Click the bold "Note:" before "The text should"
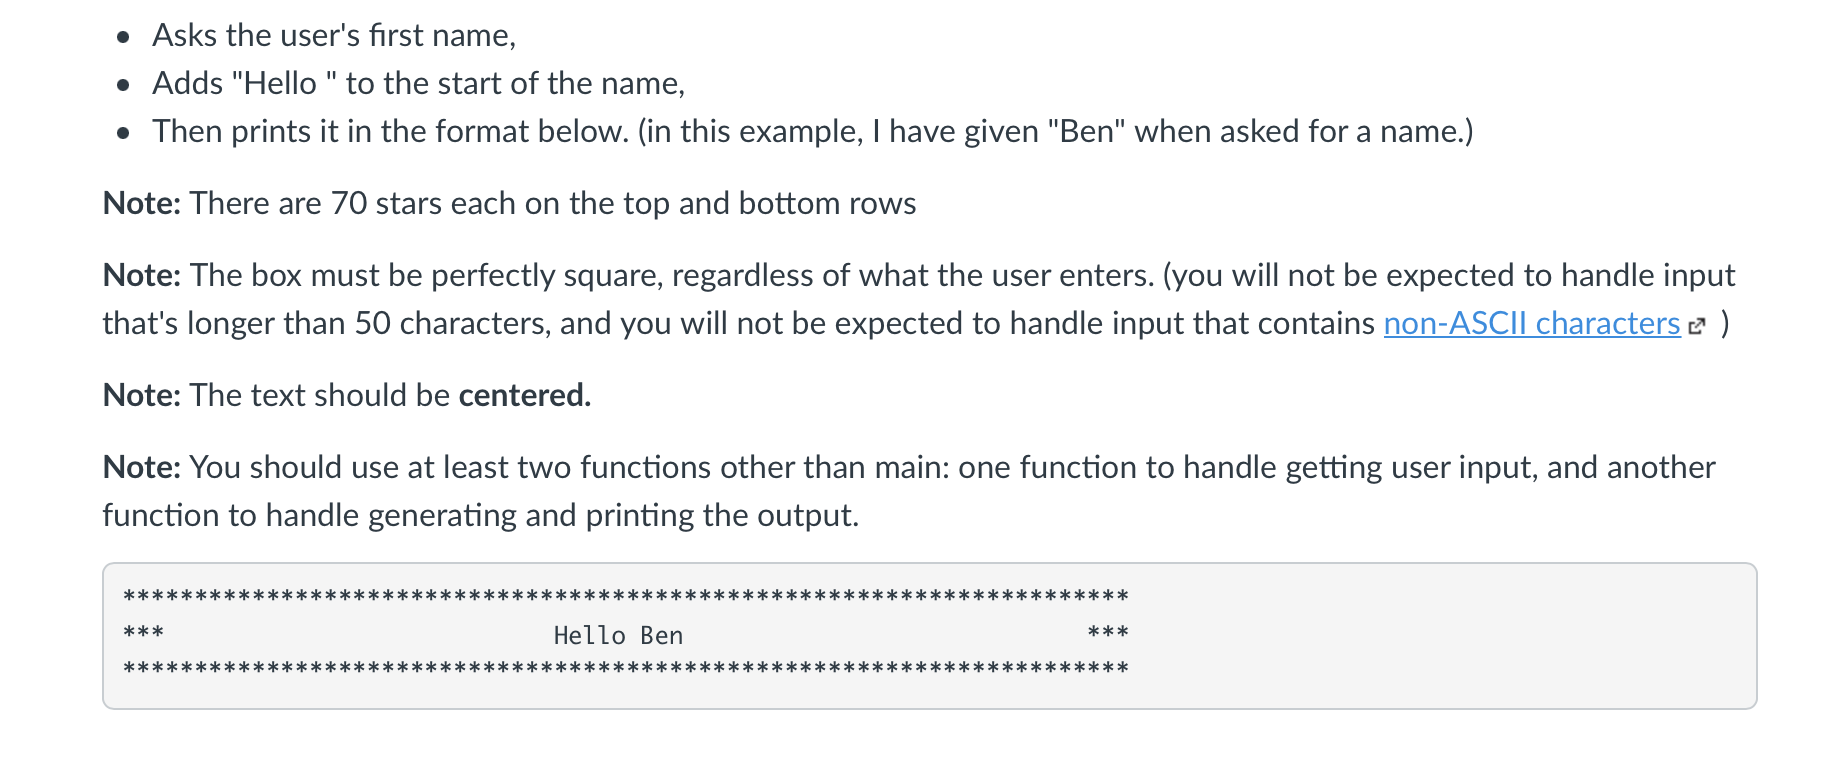The height and width of the screenshot is (766, 1842). (142, 395)
